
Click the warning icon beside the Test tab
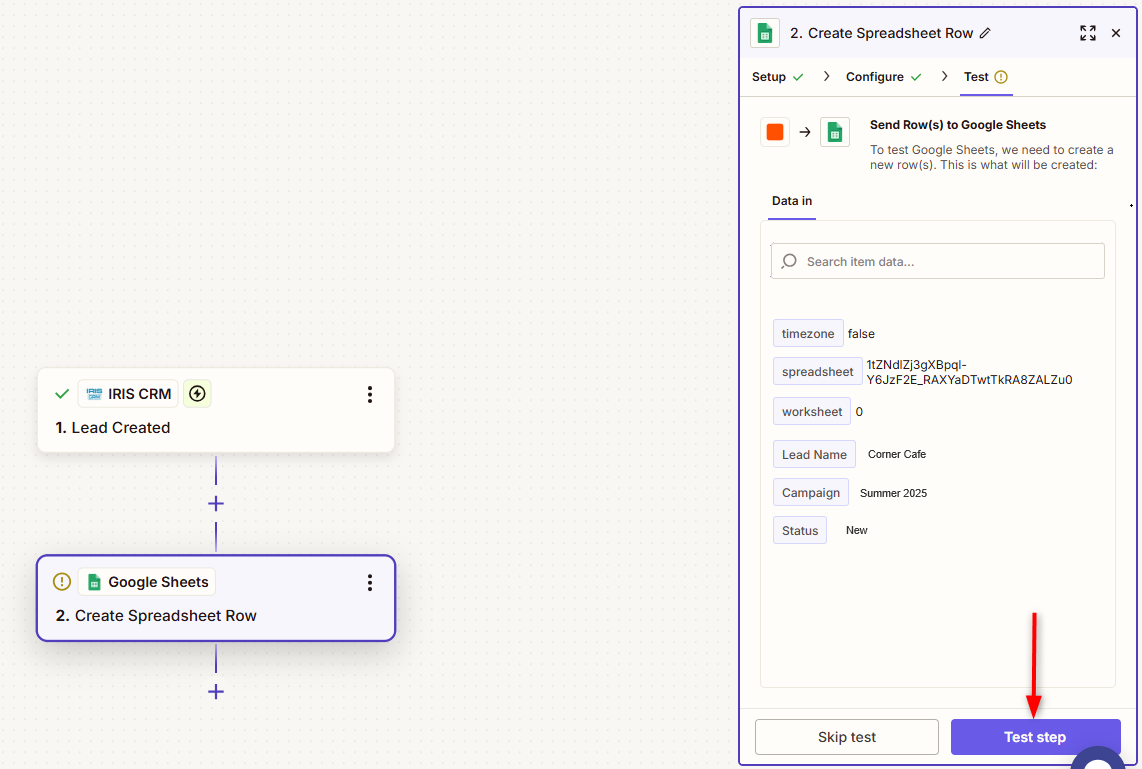pyautogui.click(x=1001, y=76)
